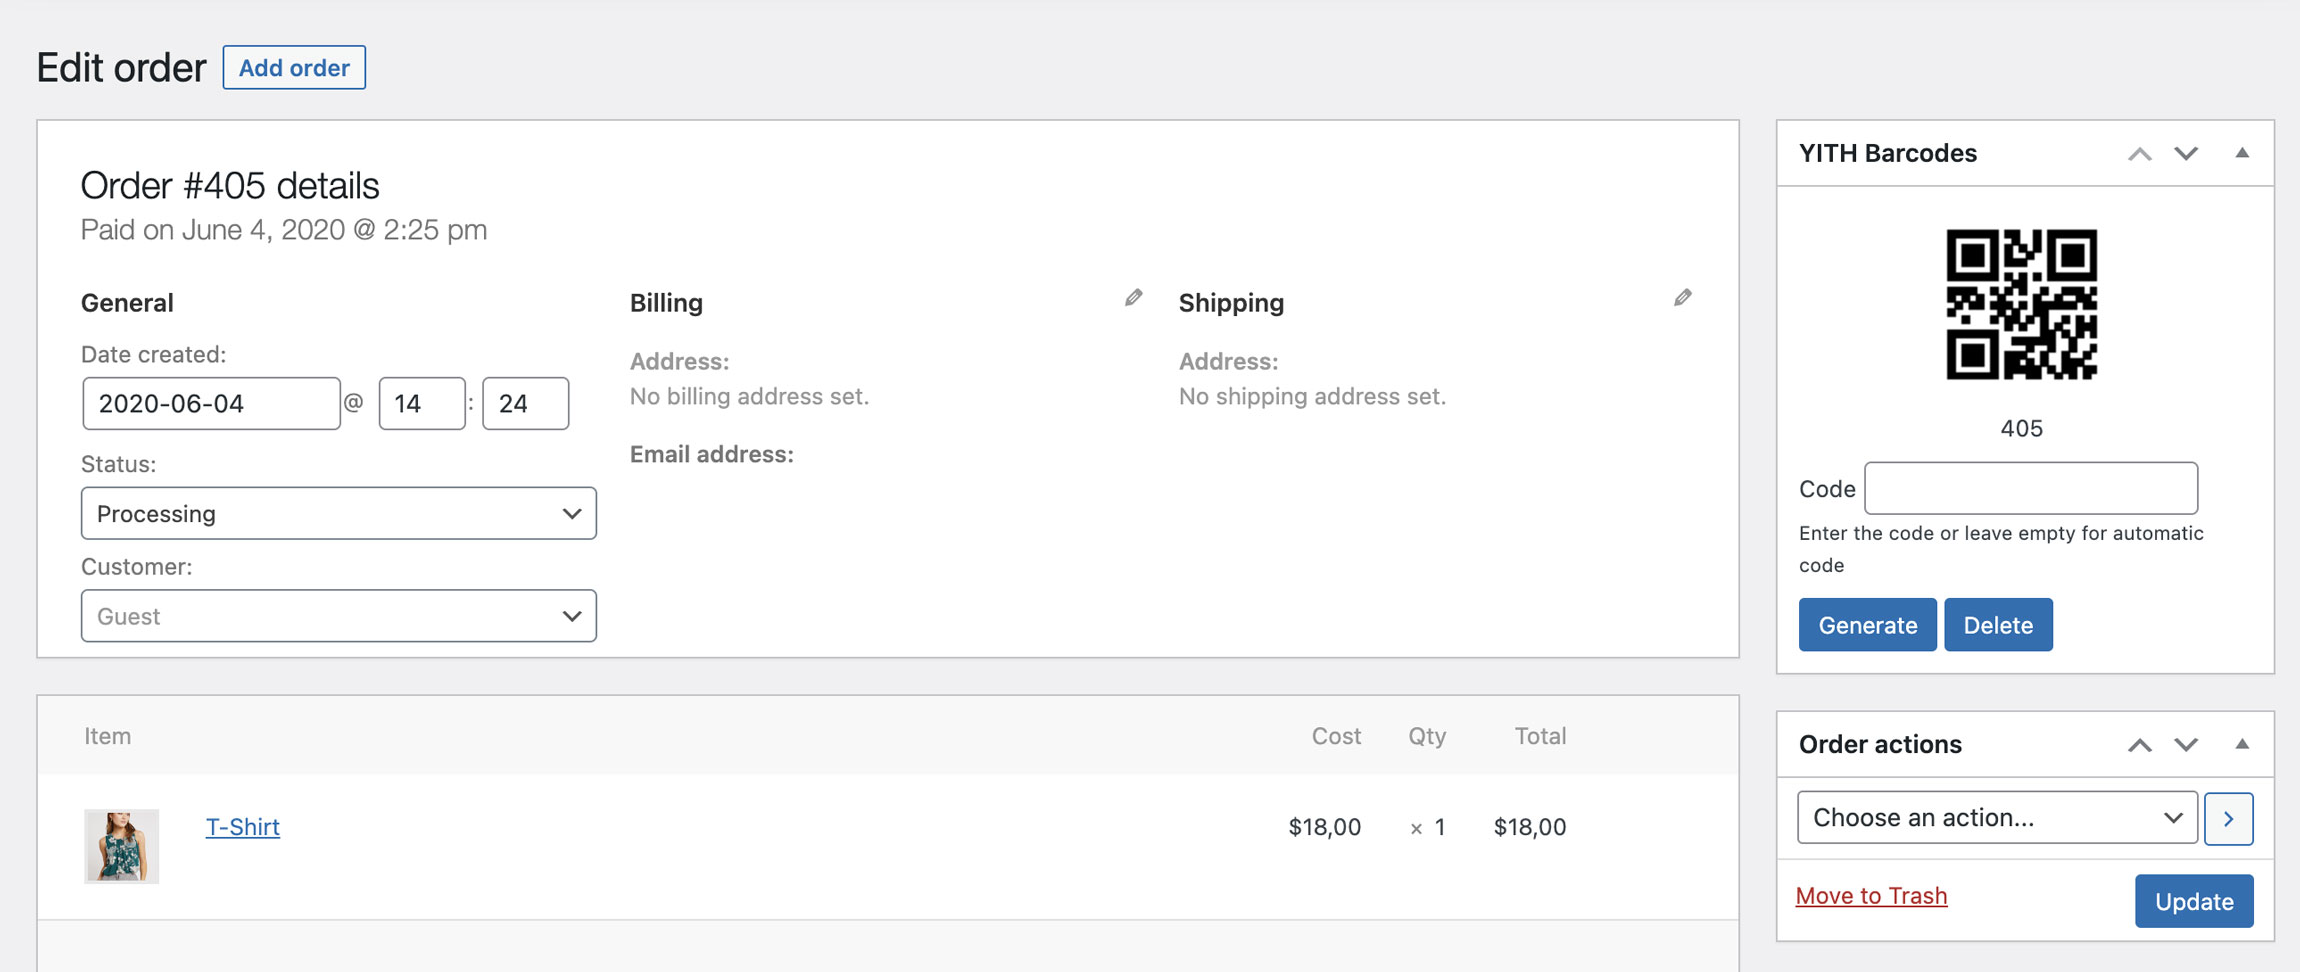Move Order actions panel down

pos(2186,745)
